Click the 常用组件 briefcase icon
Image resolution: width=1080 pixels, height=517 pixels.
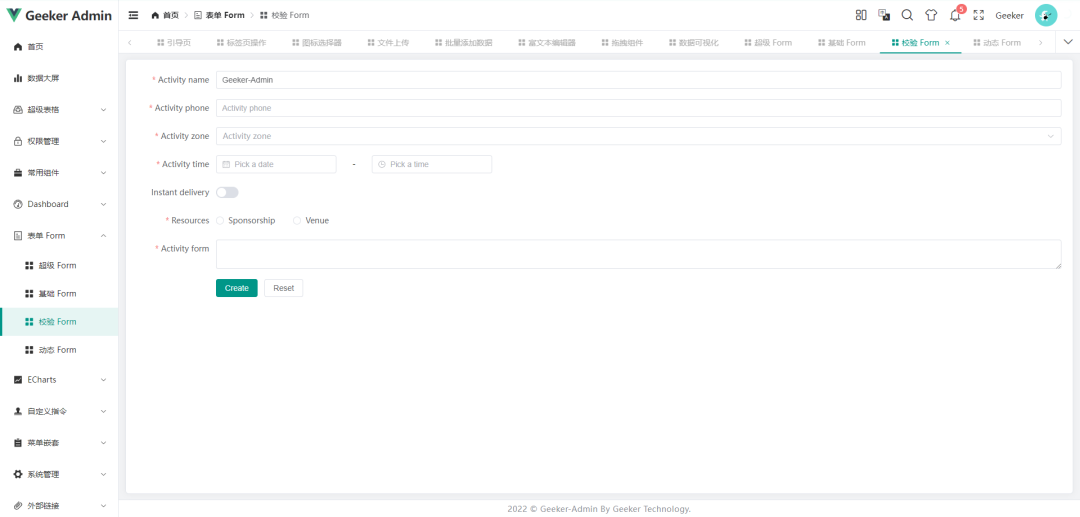[x=18, y=173]
